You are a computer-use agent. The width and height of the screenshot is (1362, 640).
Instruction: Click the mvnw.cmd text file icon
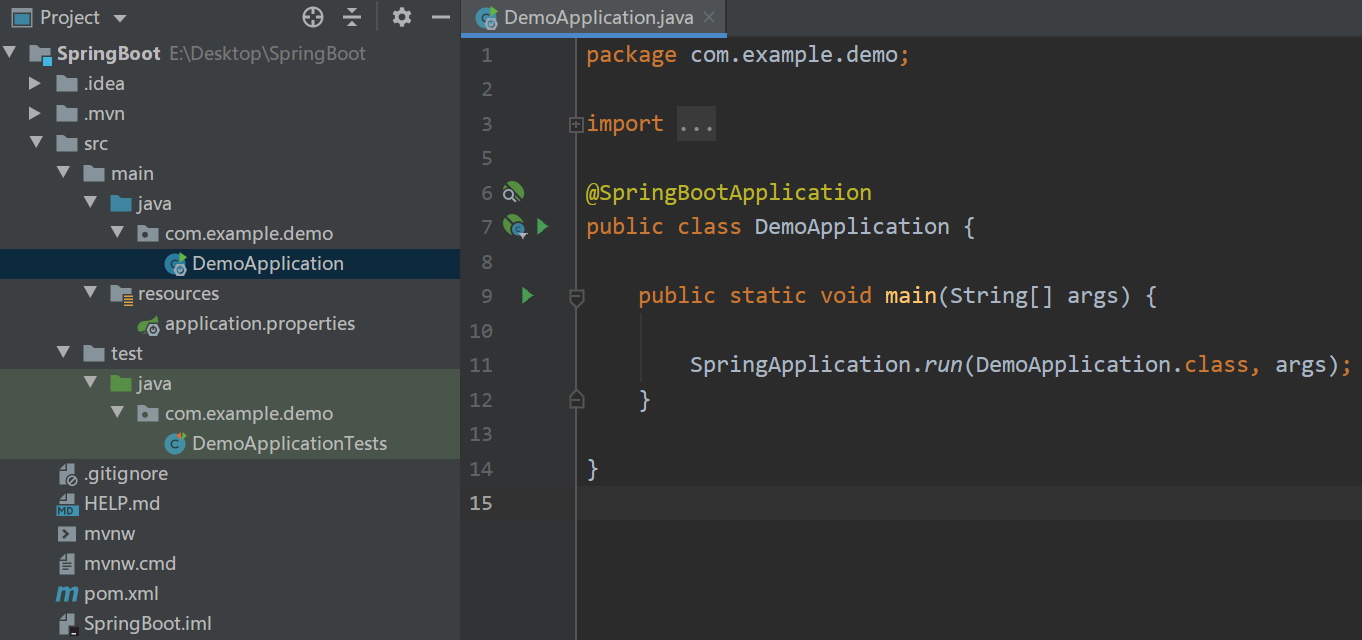point(67,563)
